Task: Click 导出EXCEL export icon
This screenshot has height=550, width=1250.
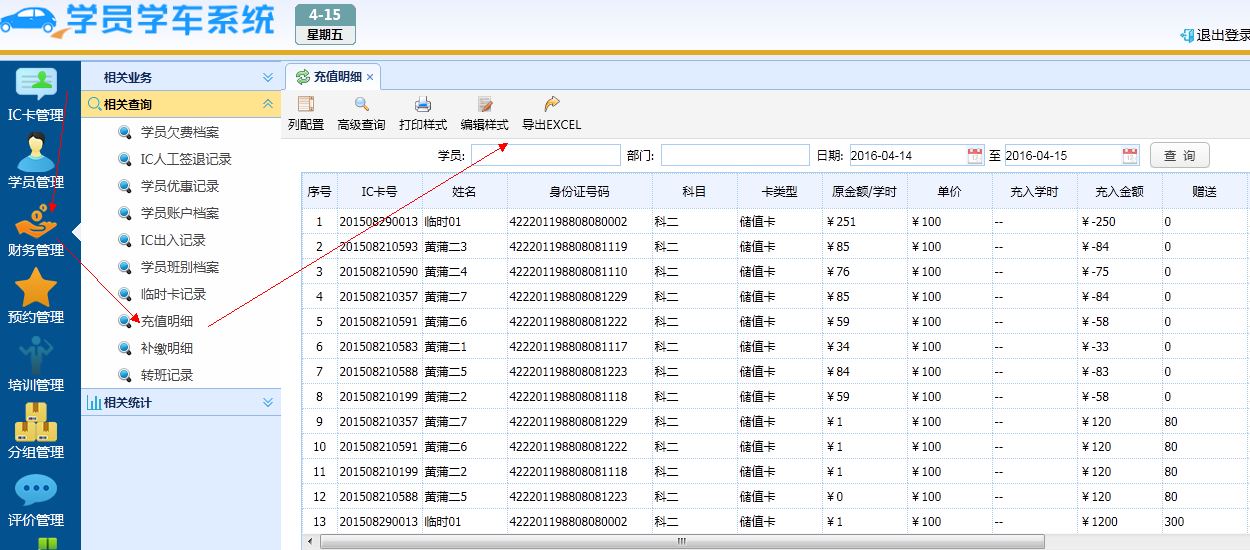Action: [551, 104]
